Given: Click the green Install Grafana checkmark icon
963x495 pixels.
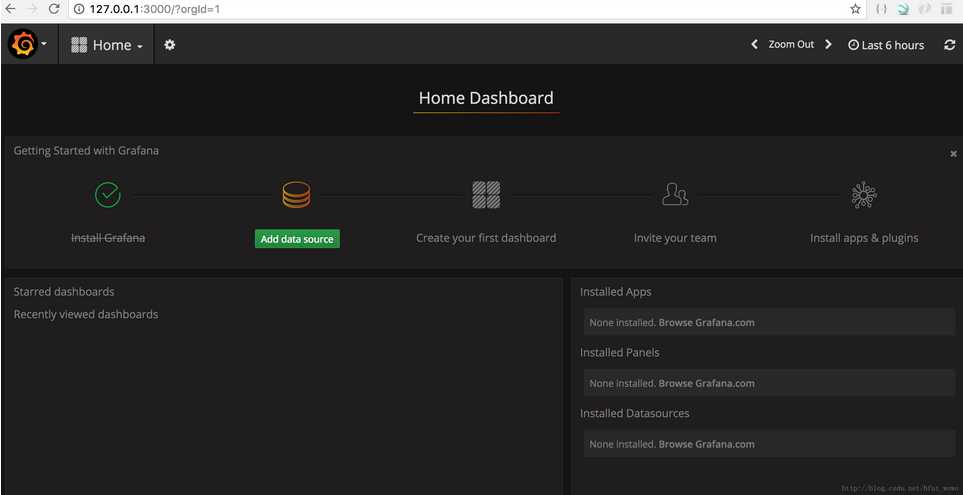Looking at the screenshot, I should coord(108,195).
